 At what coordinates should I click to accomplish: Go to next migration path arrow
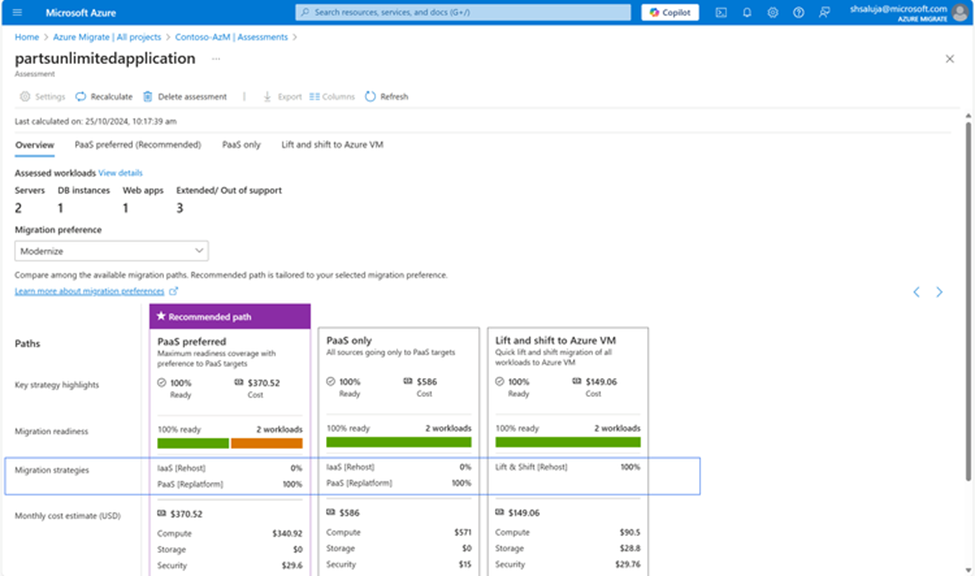pos(940,292)
